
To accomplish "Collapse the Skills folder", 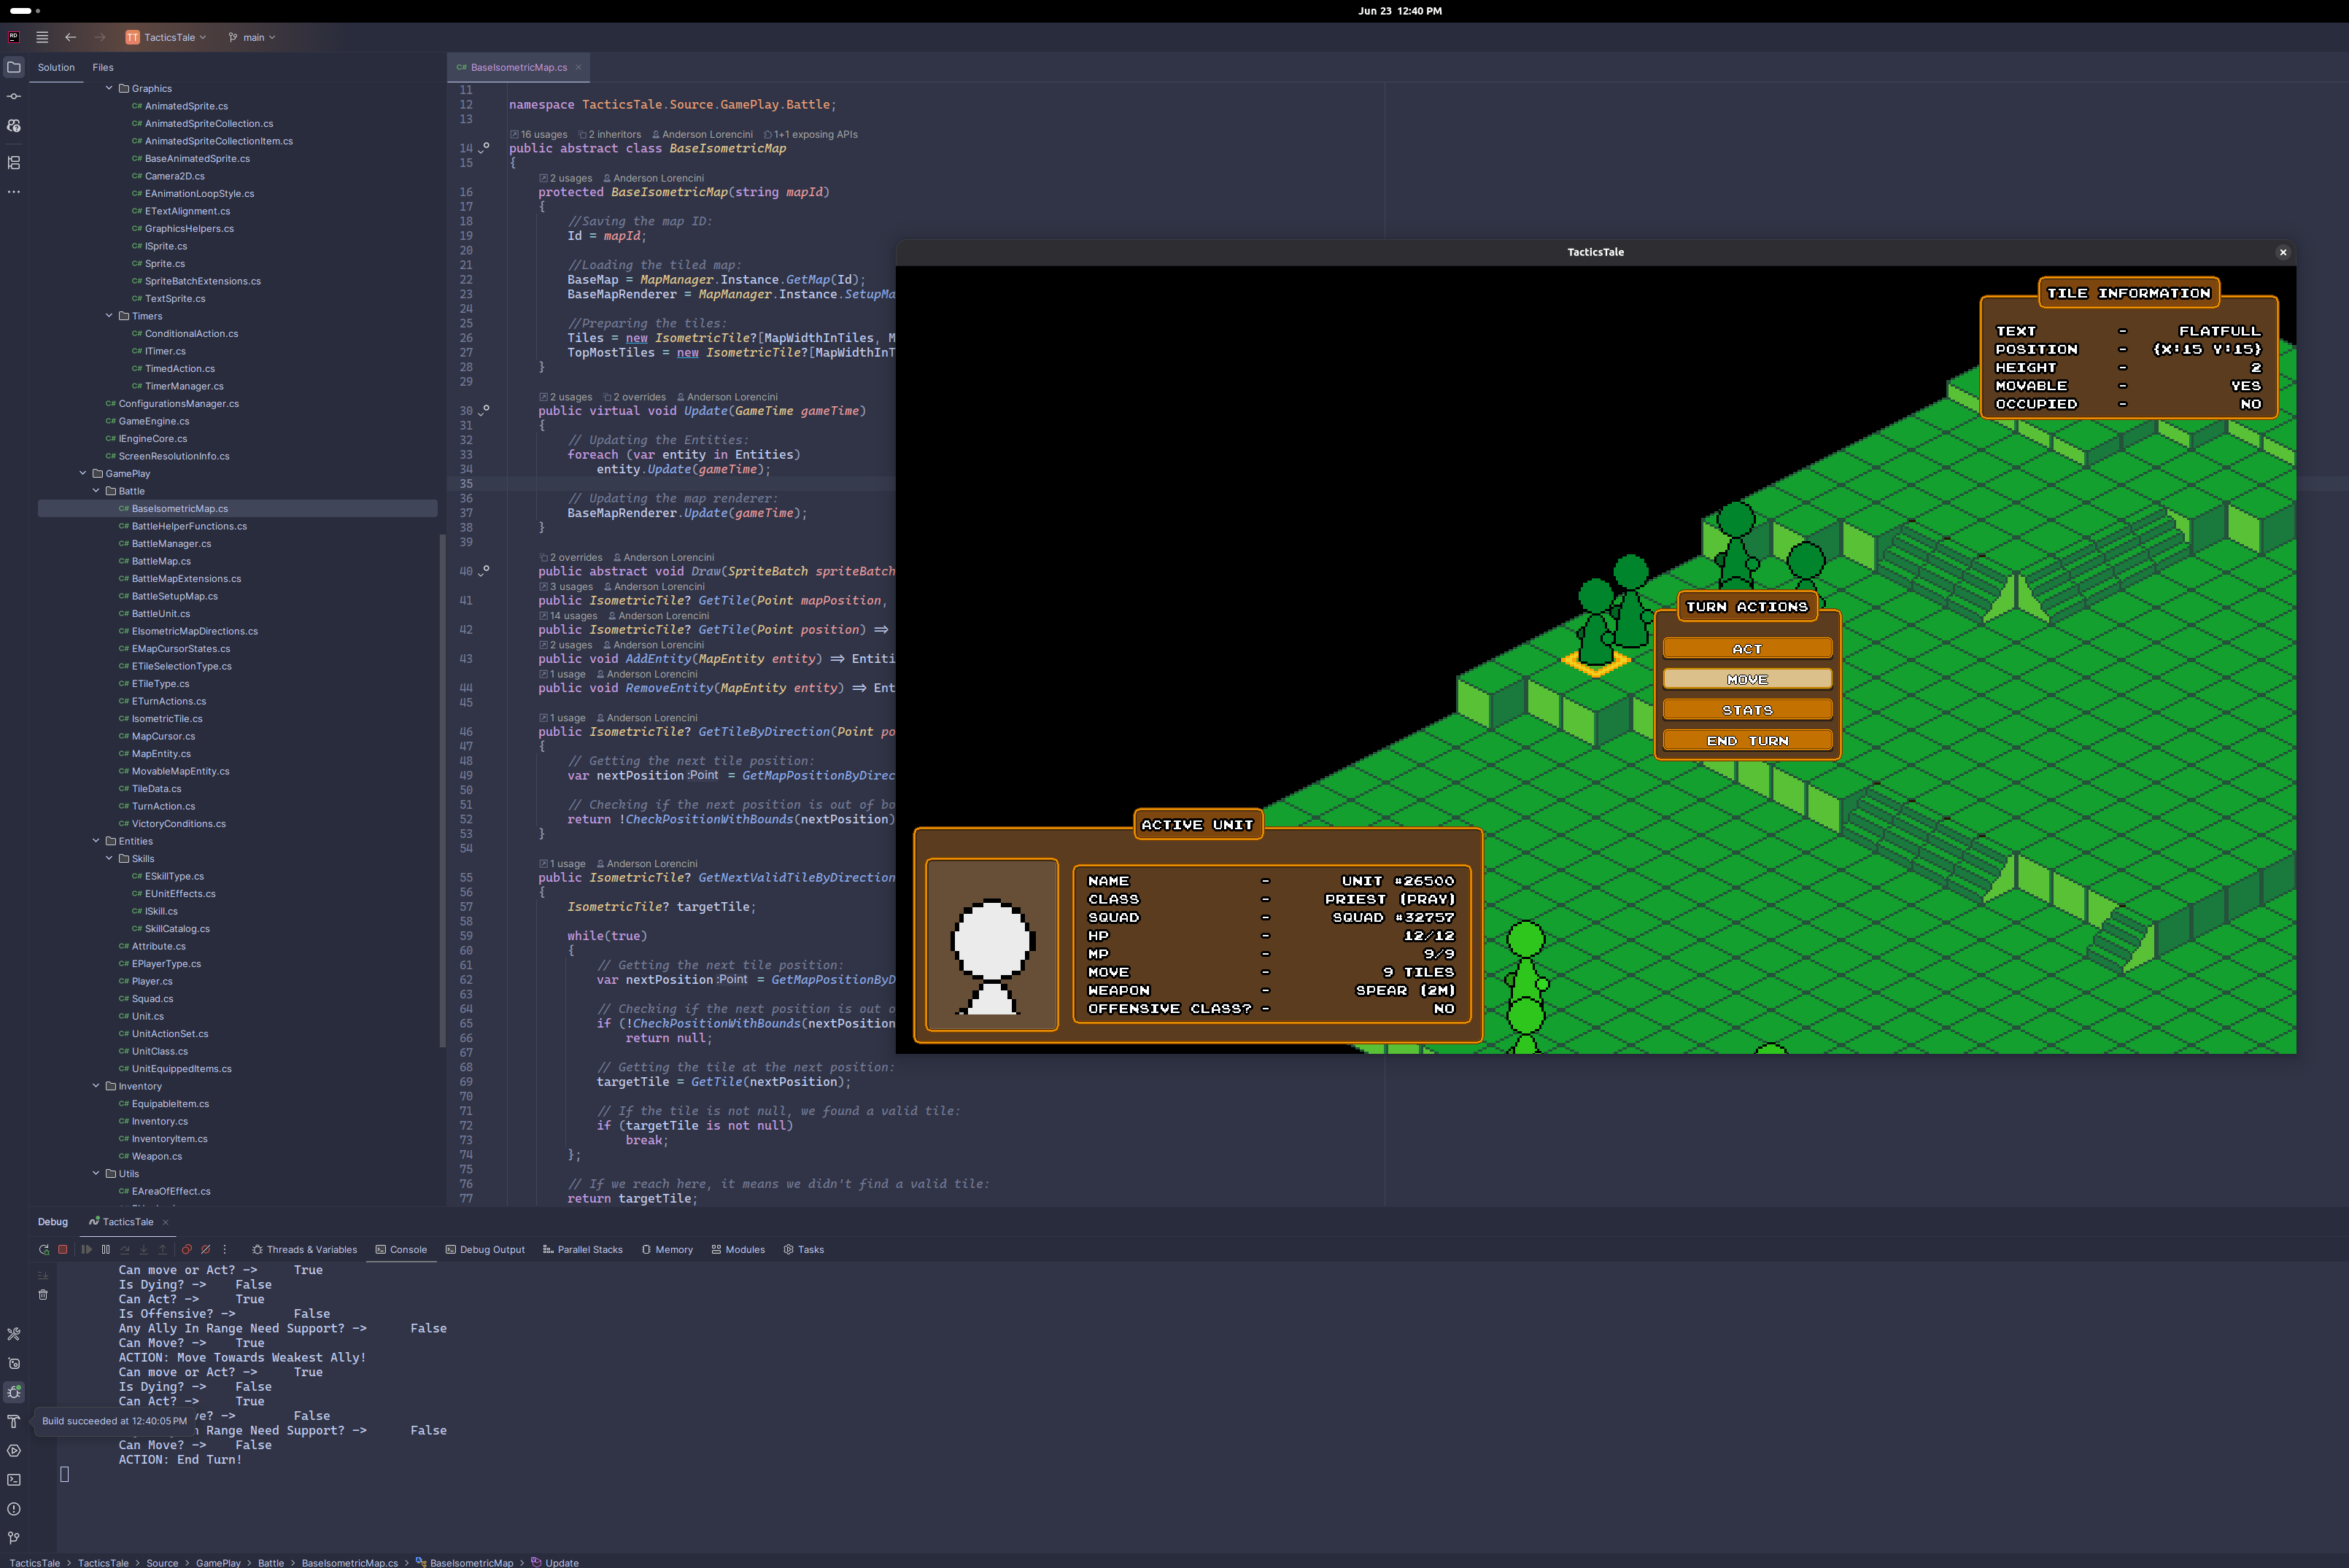I will (x=110, y=858).
